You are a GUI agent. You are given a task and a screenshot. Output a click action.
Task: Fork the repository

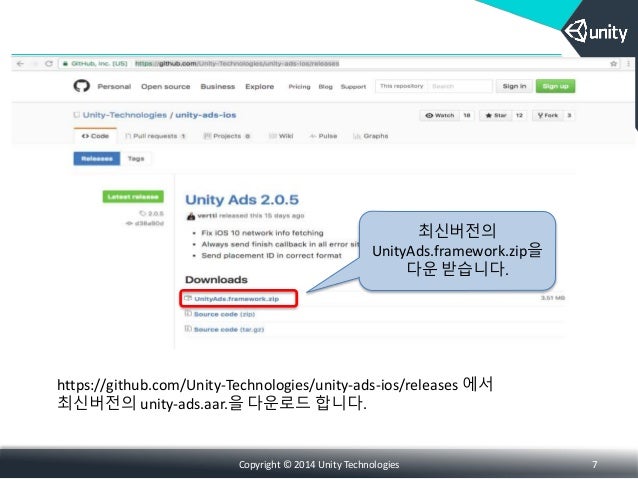tap(548, 116)
